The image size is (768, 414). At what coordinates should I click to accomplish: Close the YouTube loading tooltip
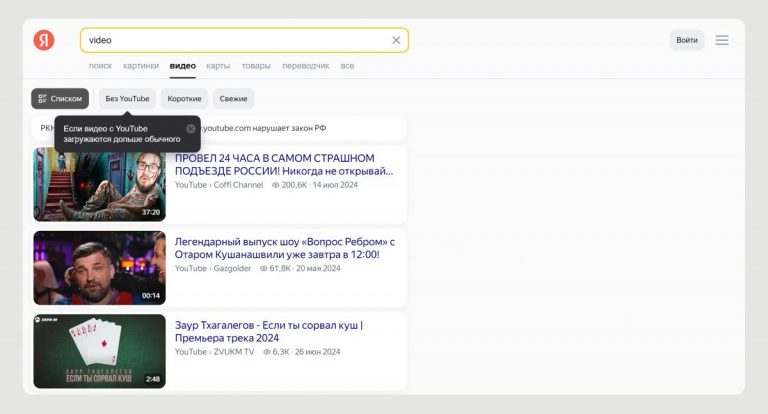point(191,128)
